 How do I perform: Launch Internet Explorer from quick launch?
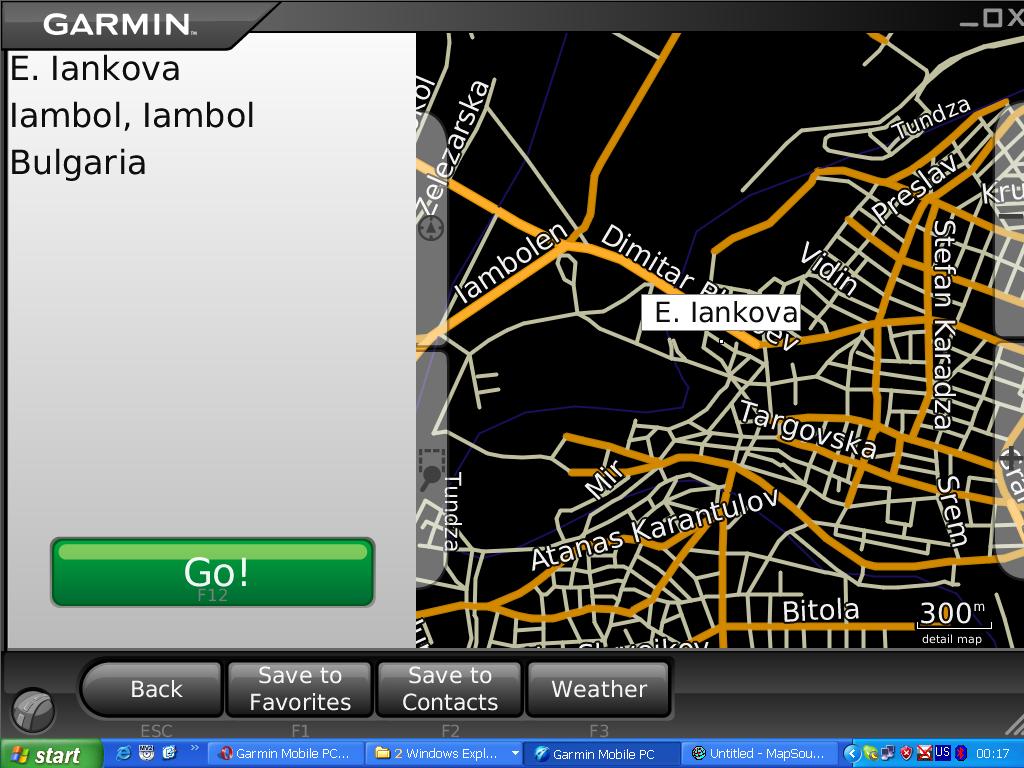point(123,753)
